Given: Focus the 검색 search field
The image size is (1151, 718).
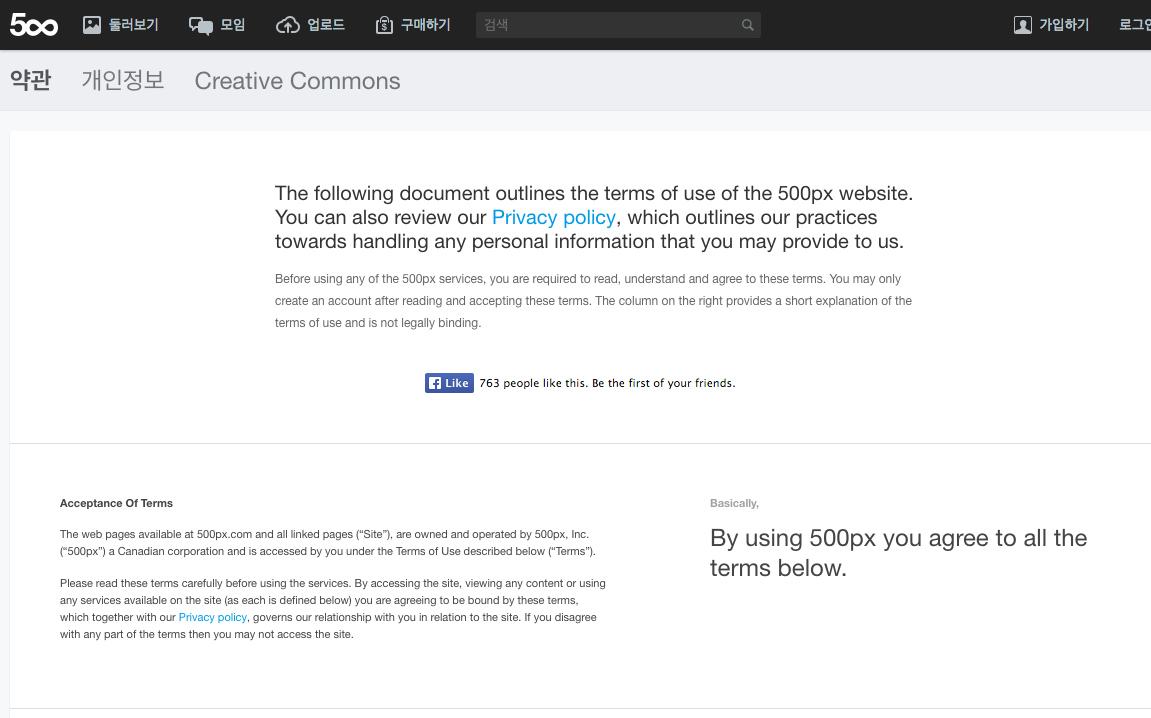Looking at the screenshot, I should 618,25.
